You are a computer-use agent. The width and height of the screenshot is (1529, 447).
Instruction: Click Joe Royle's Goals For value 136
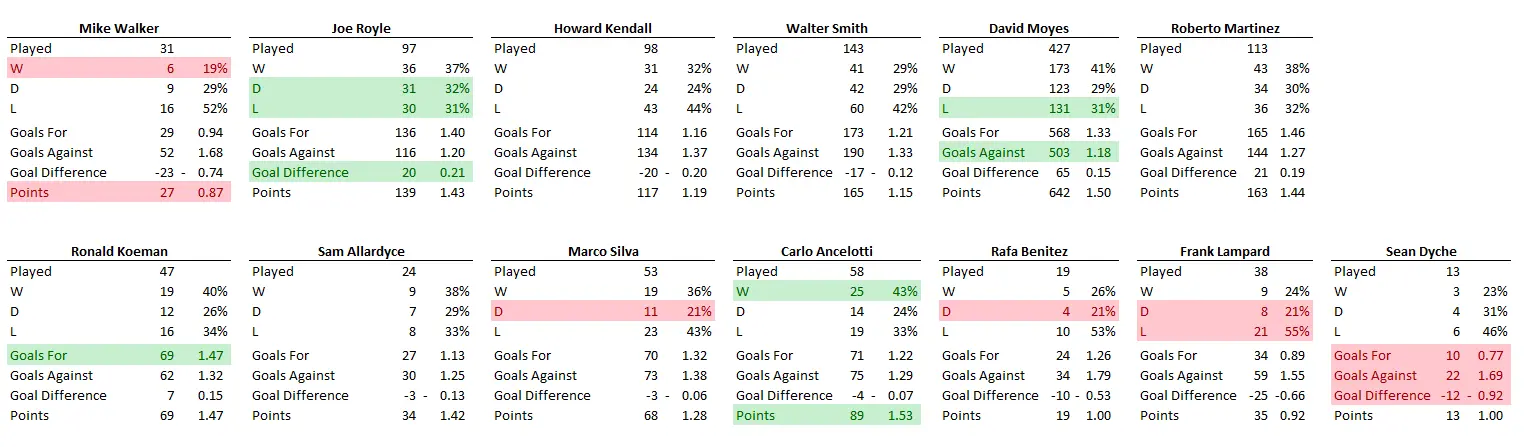(x=407, y=132)
